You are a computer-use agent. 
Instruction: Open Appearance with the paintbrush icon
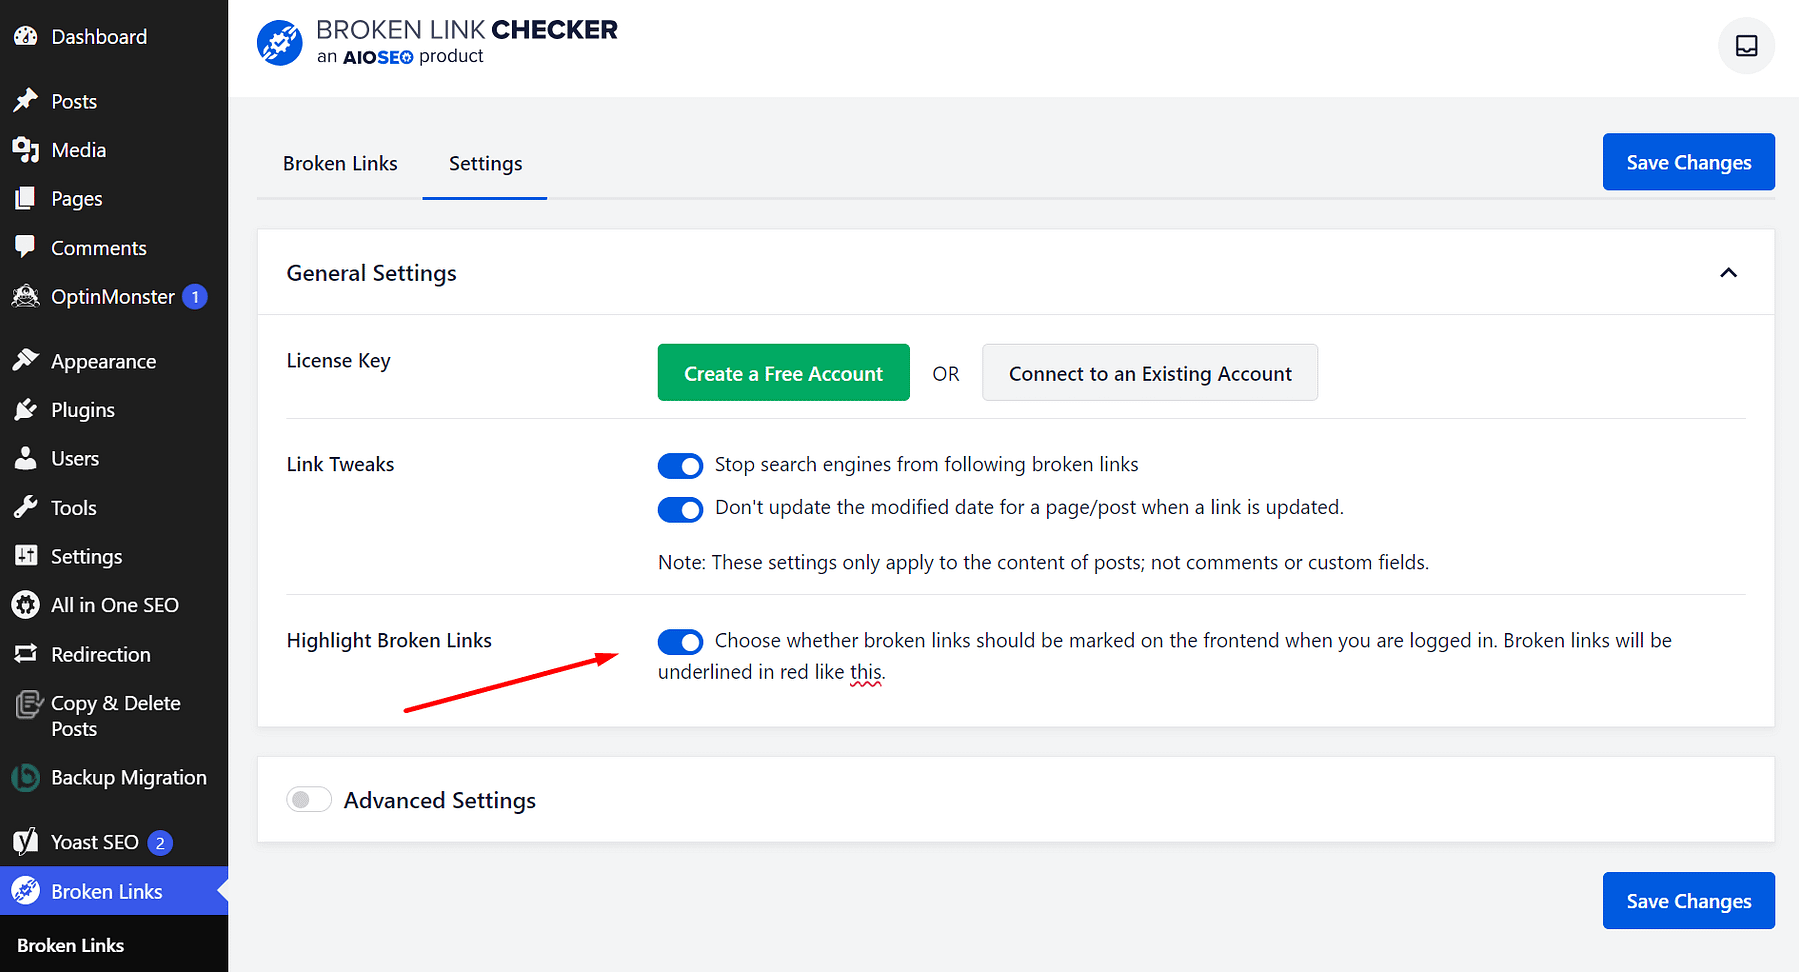25,360
